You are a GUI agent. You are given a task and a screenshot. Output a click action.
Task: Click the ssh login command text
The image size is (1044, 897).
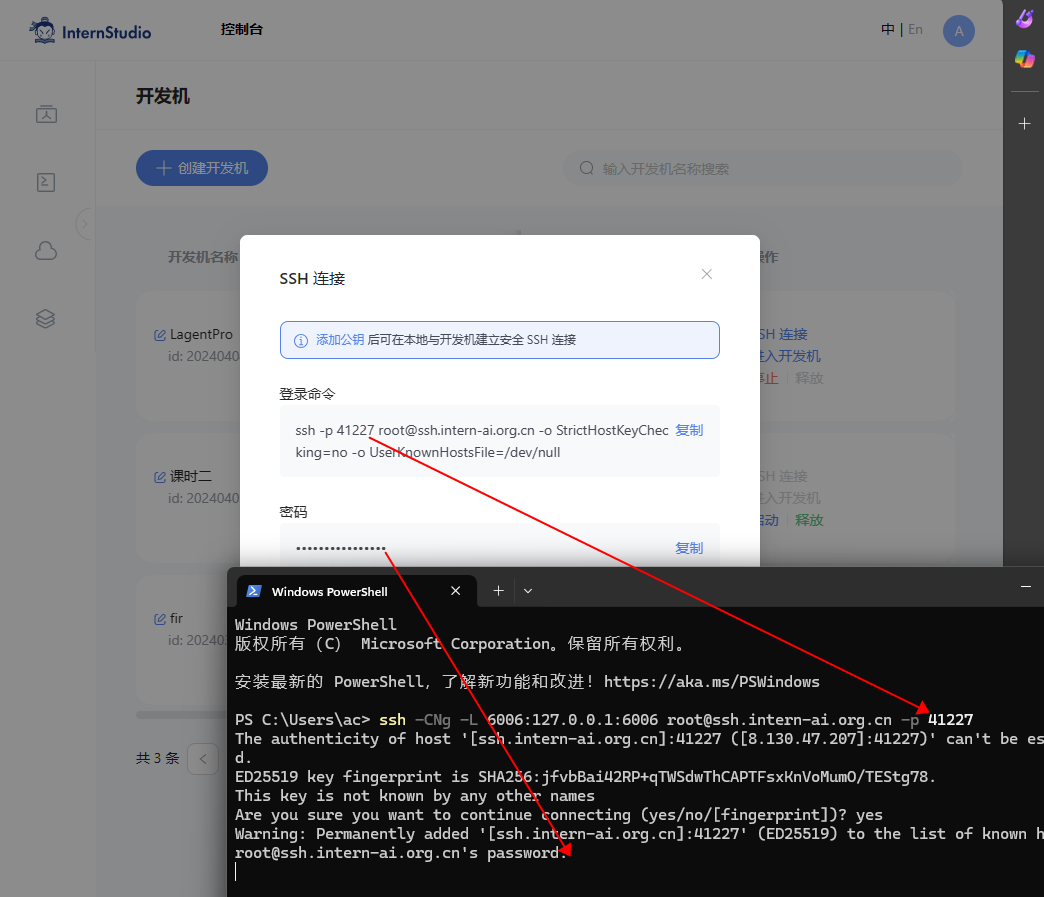(x=481, y=441)
